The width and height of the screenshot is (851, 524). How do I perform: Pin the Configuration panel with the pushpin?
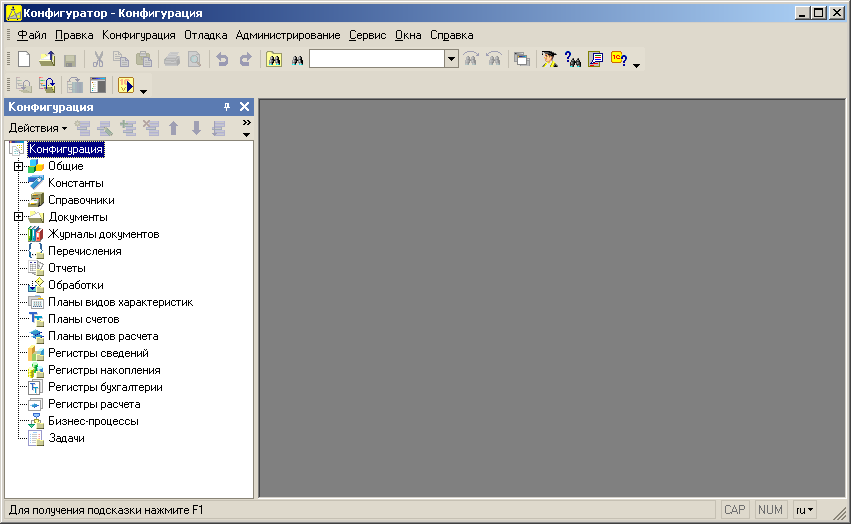227,107
